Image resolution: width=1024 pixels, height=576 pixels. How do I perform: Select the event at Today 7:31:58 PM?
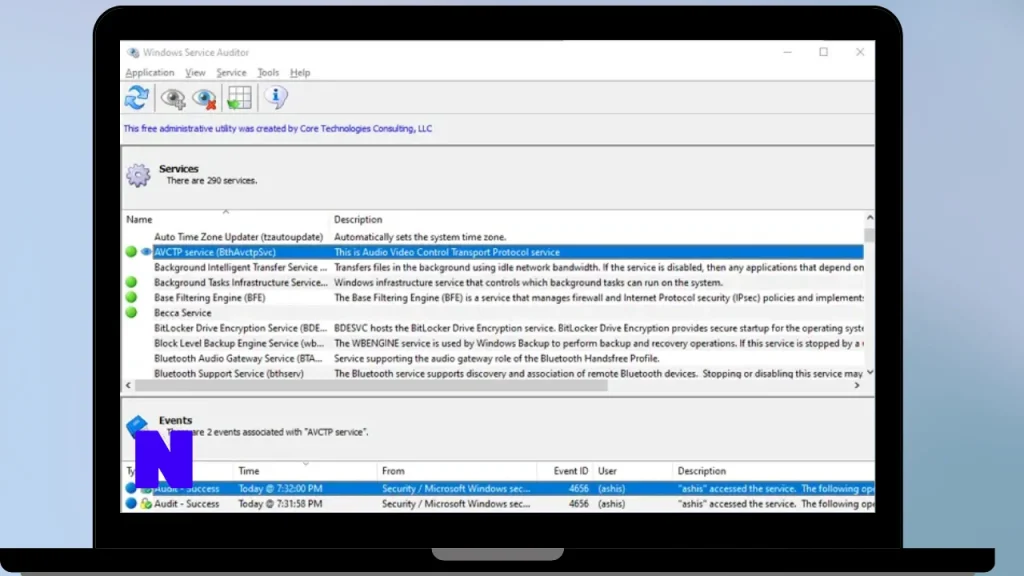(x=498, y=504)
